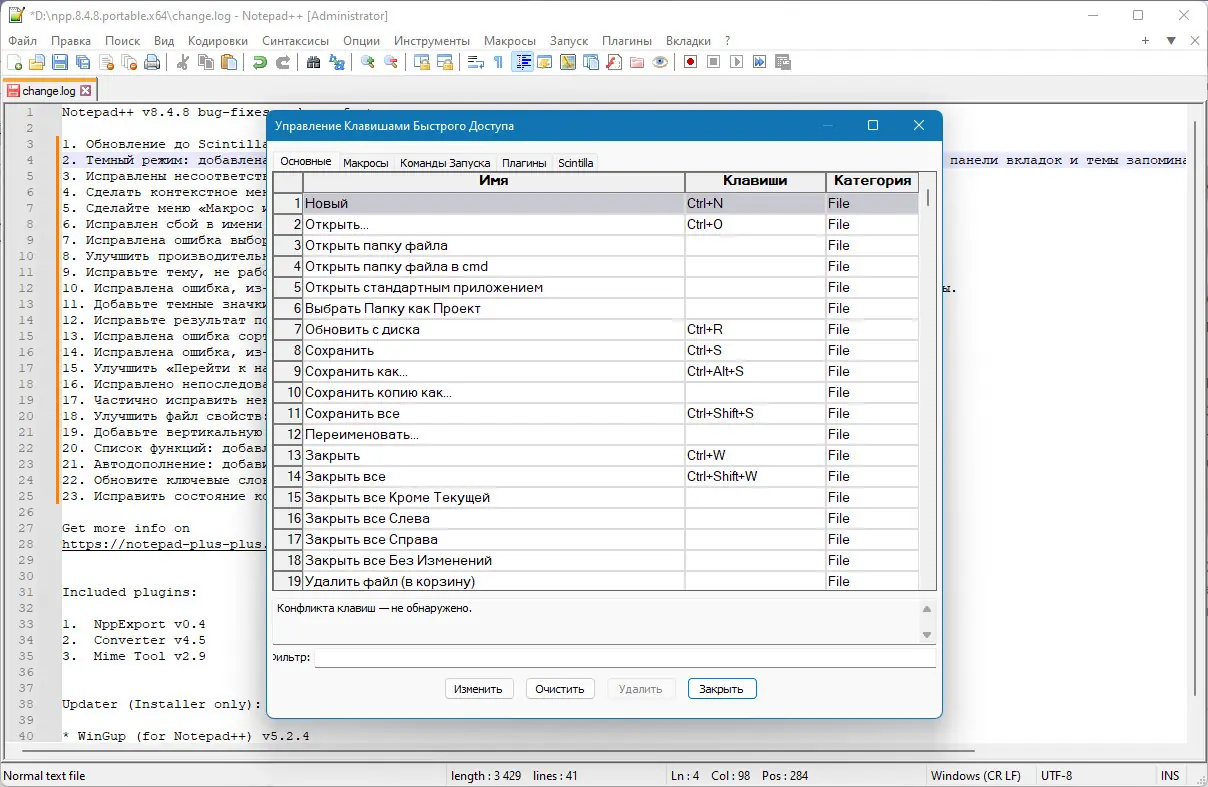Image resolution: width=1208 pixels, height=787 pixels.
Task: Select the Обновить с диска row
Action: coord(596,329)
